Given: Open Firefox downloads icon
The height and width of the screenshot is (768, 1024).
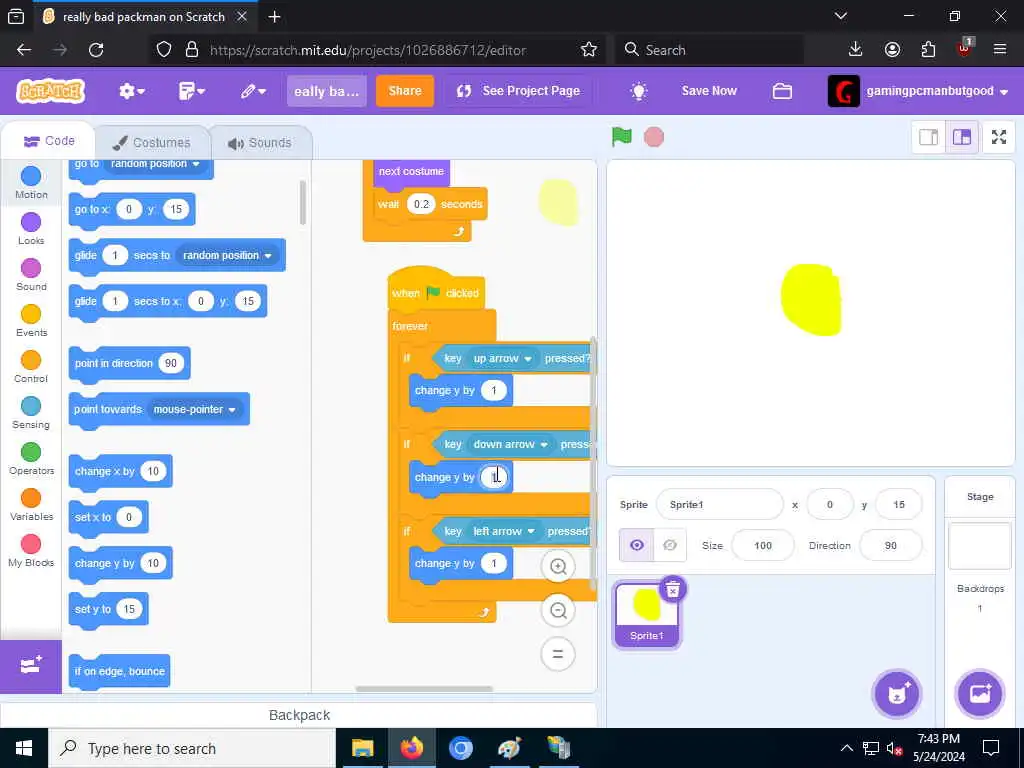Looking at the screenshot, I should pos(856,50).
